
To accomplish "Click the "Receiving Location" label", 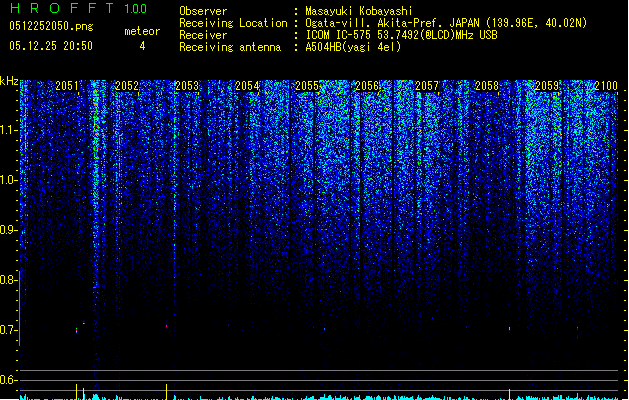I will click(233, 23).
